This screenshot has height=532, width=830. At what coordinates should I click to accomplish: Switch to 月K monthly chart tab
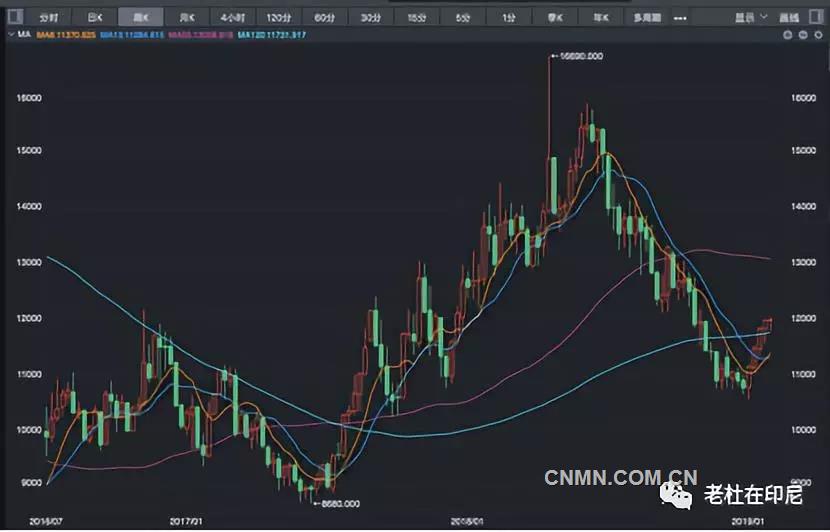(x=186, y=18)
